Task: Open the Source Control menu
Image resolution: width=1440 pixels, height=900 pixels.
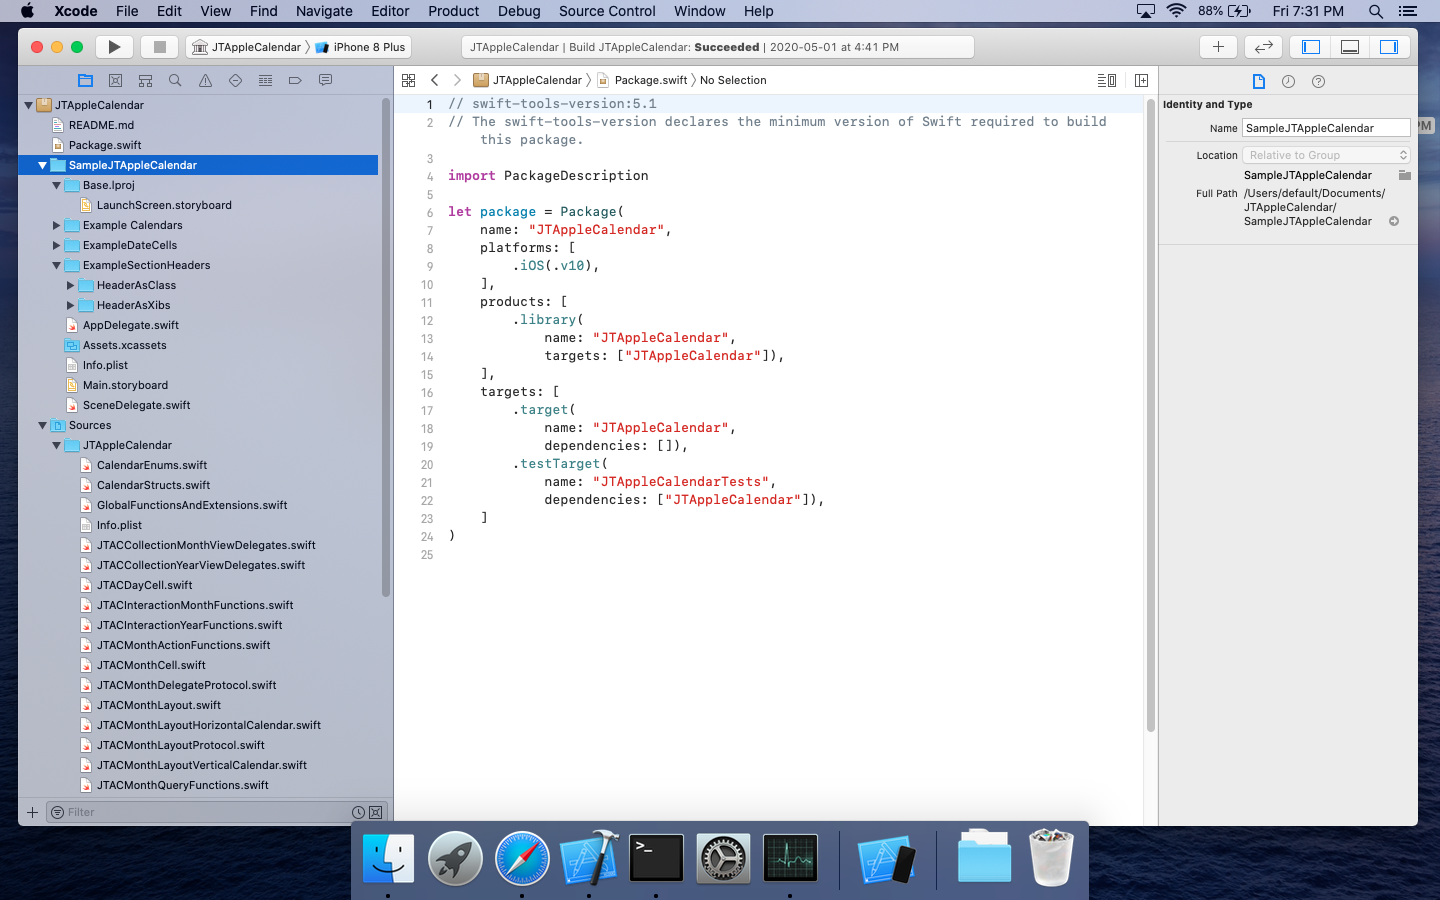Action: [607, 11]
